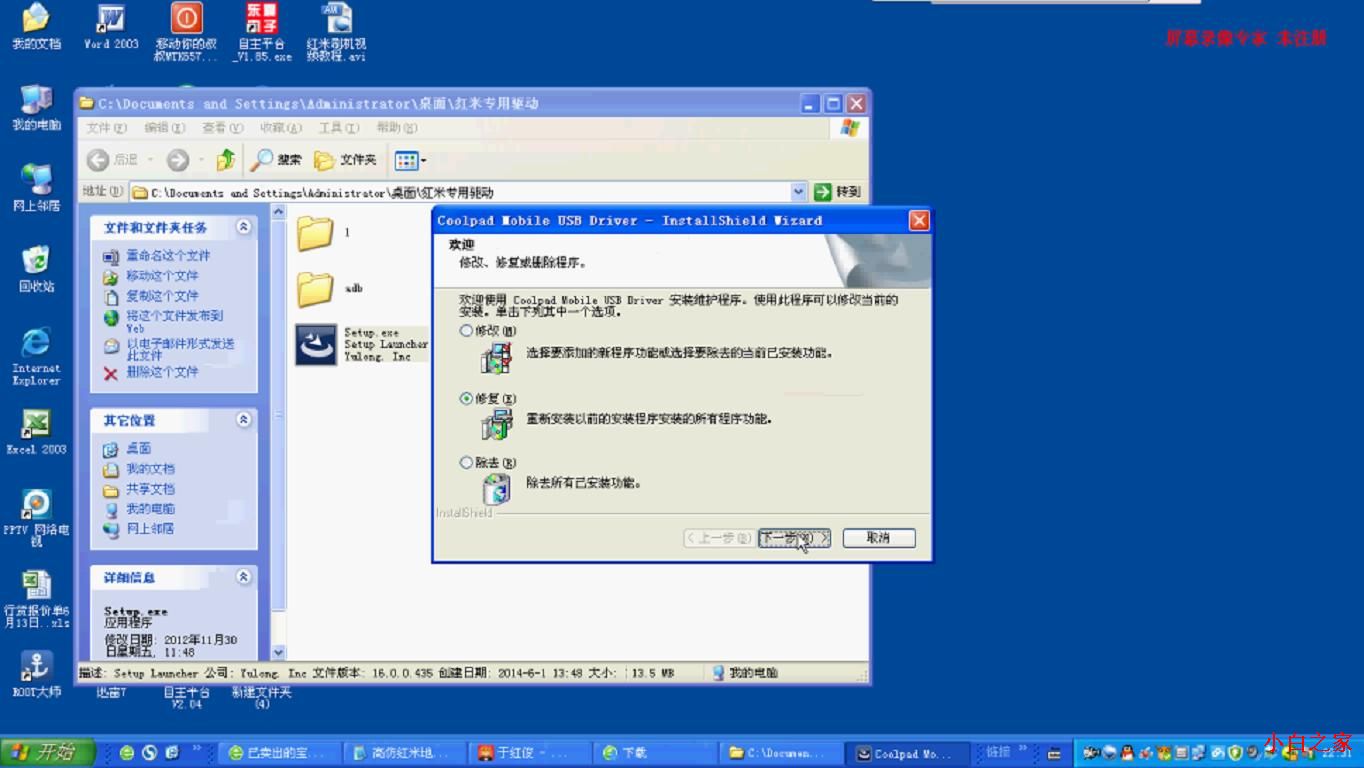Open the 收藏 menu in Explorer

point(280,128)
